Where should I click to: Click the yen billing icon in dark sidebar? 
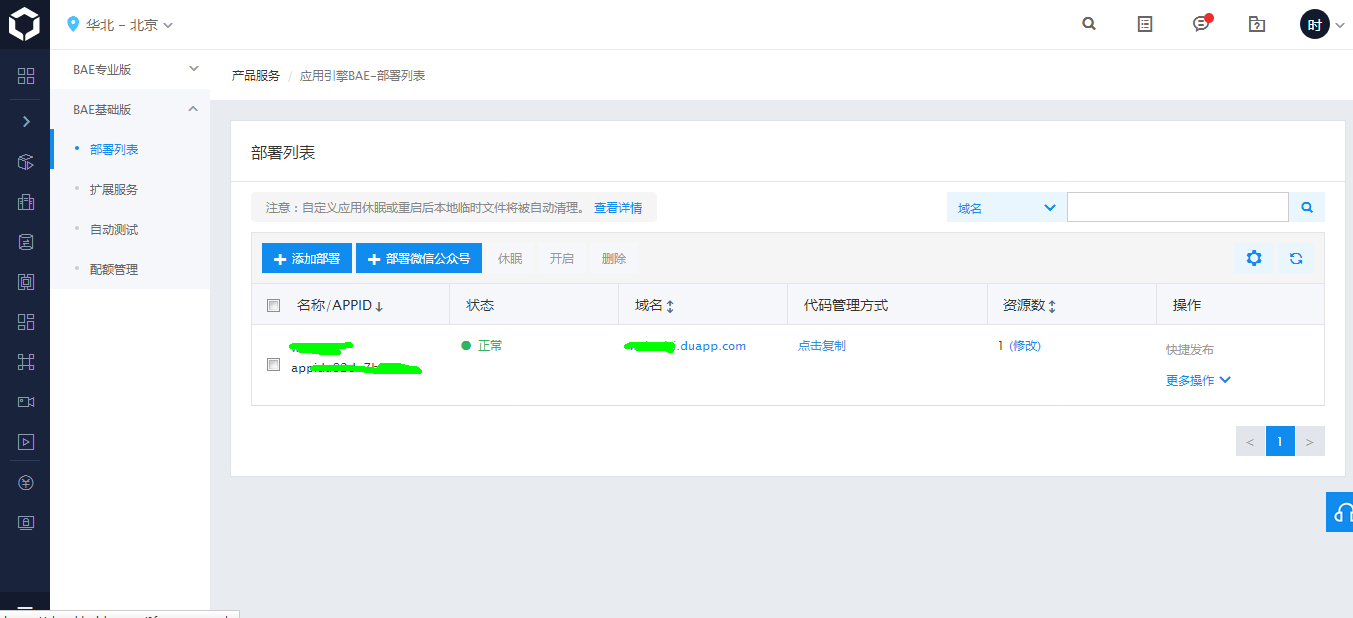[x=26, y=483]
